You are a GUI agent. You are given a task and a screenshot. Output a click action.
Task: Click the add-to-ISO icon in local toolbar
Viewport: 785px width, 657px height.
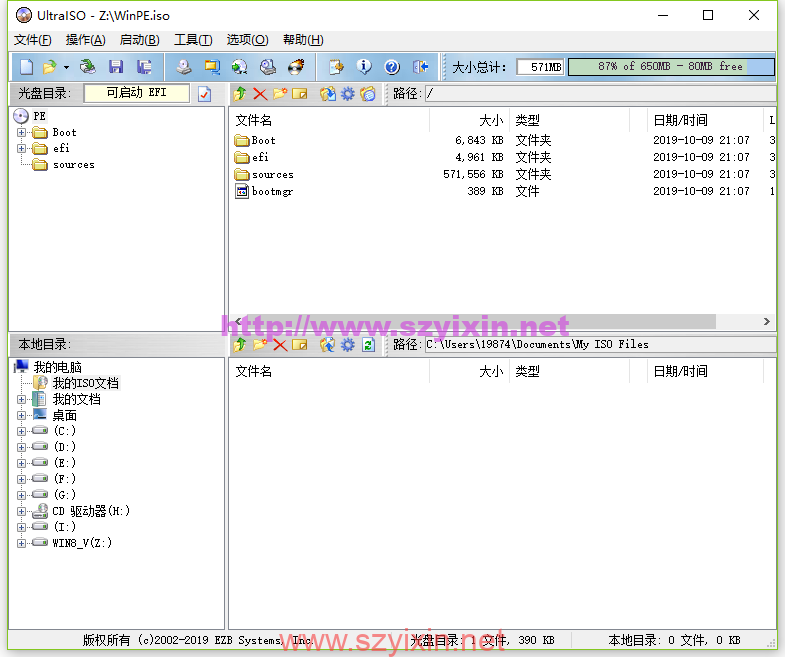tap(328, 345)
